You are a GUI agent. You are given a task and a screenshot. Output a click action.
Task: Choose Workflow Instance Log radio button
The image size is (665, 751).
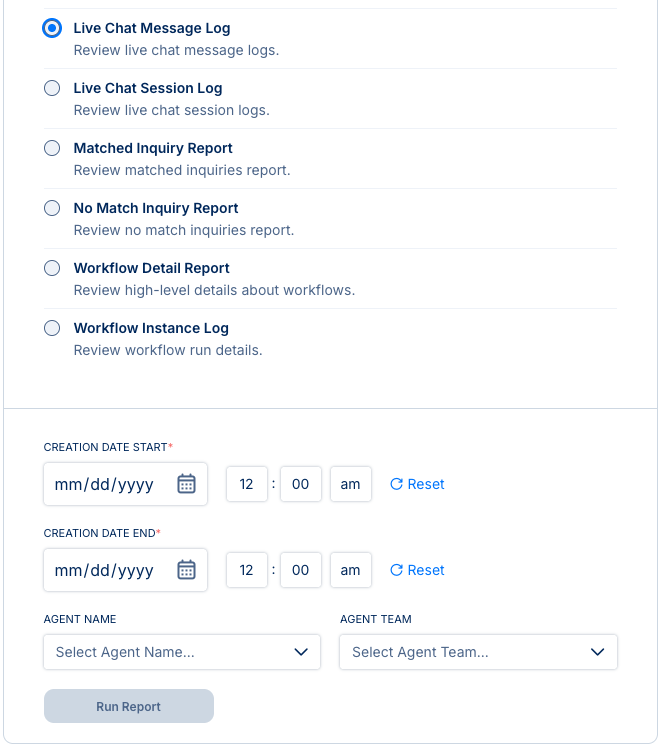(x=52, y=328)
